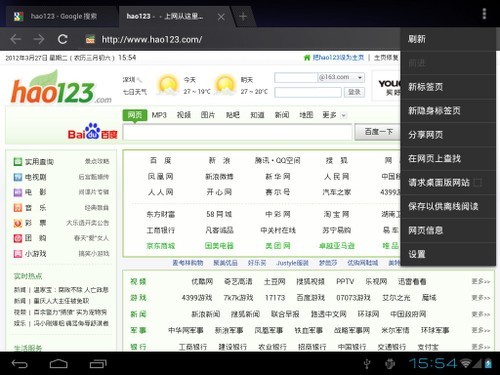Viewport: 500px width, 375px height.
Task: Open the 工商银行 link in top sites
Action: tap(161, 230)
